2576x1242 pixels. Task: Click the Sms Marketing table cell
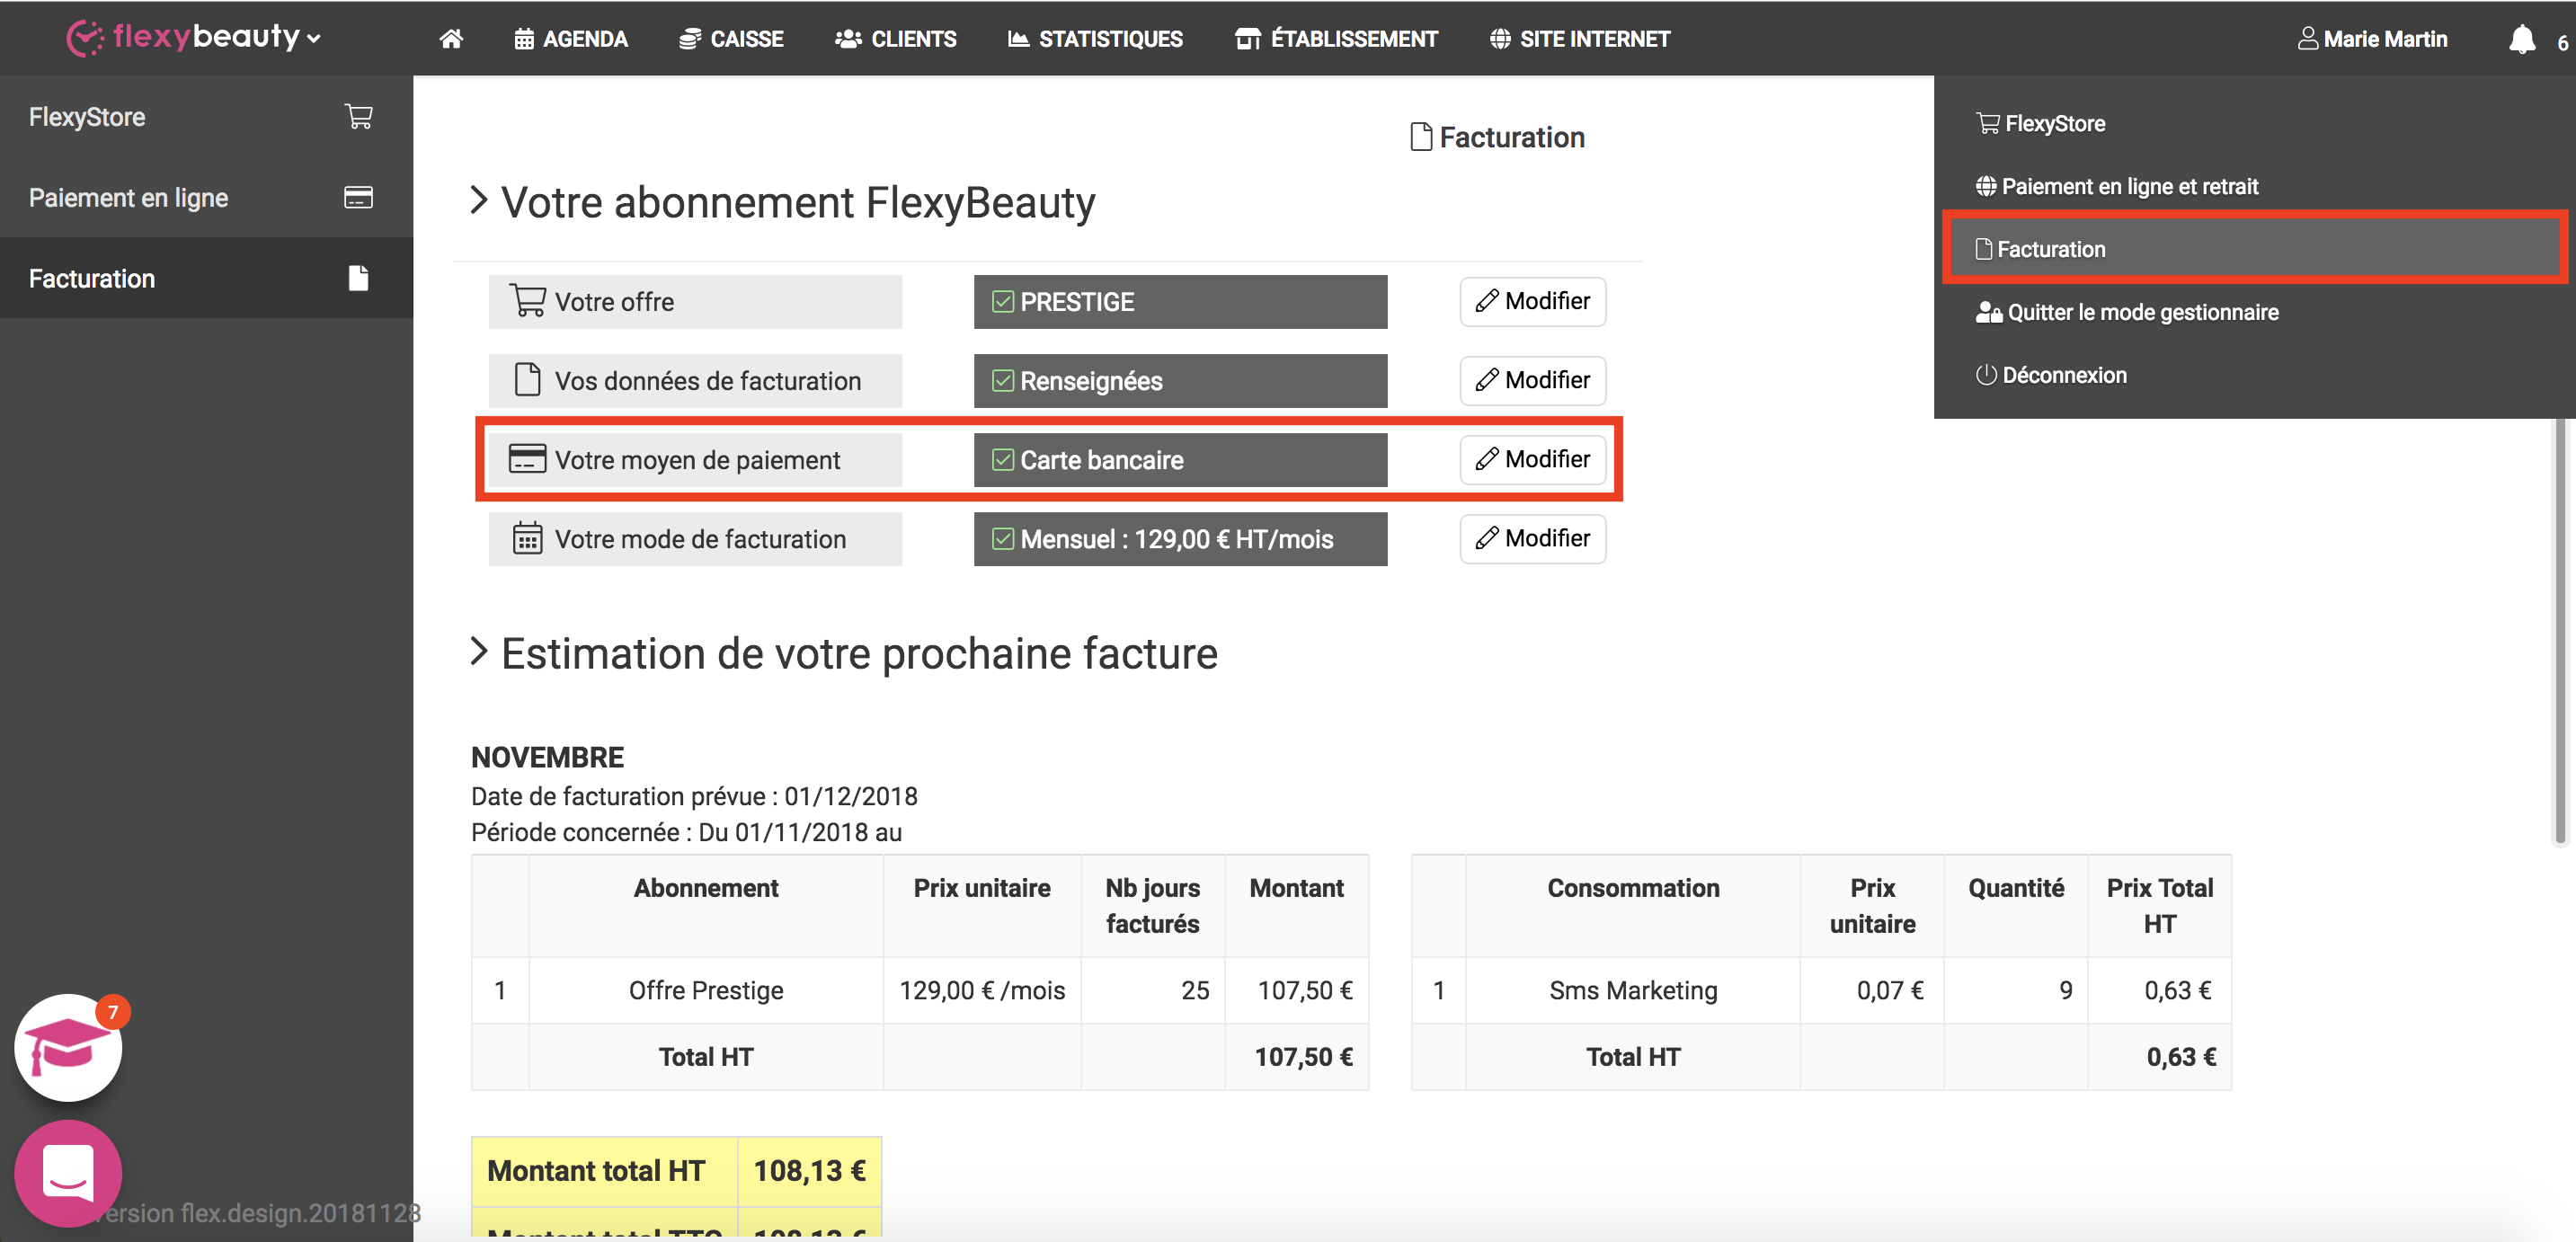1632,990
